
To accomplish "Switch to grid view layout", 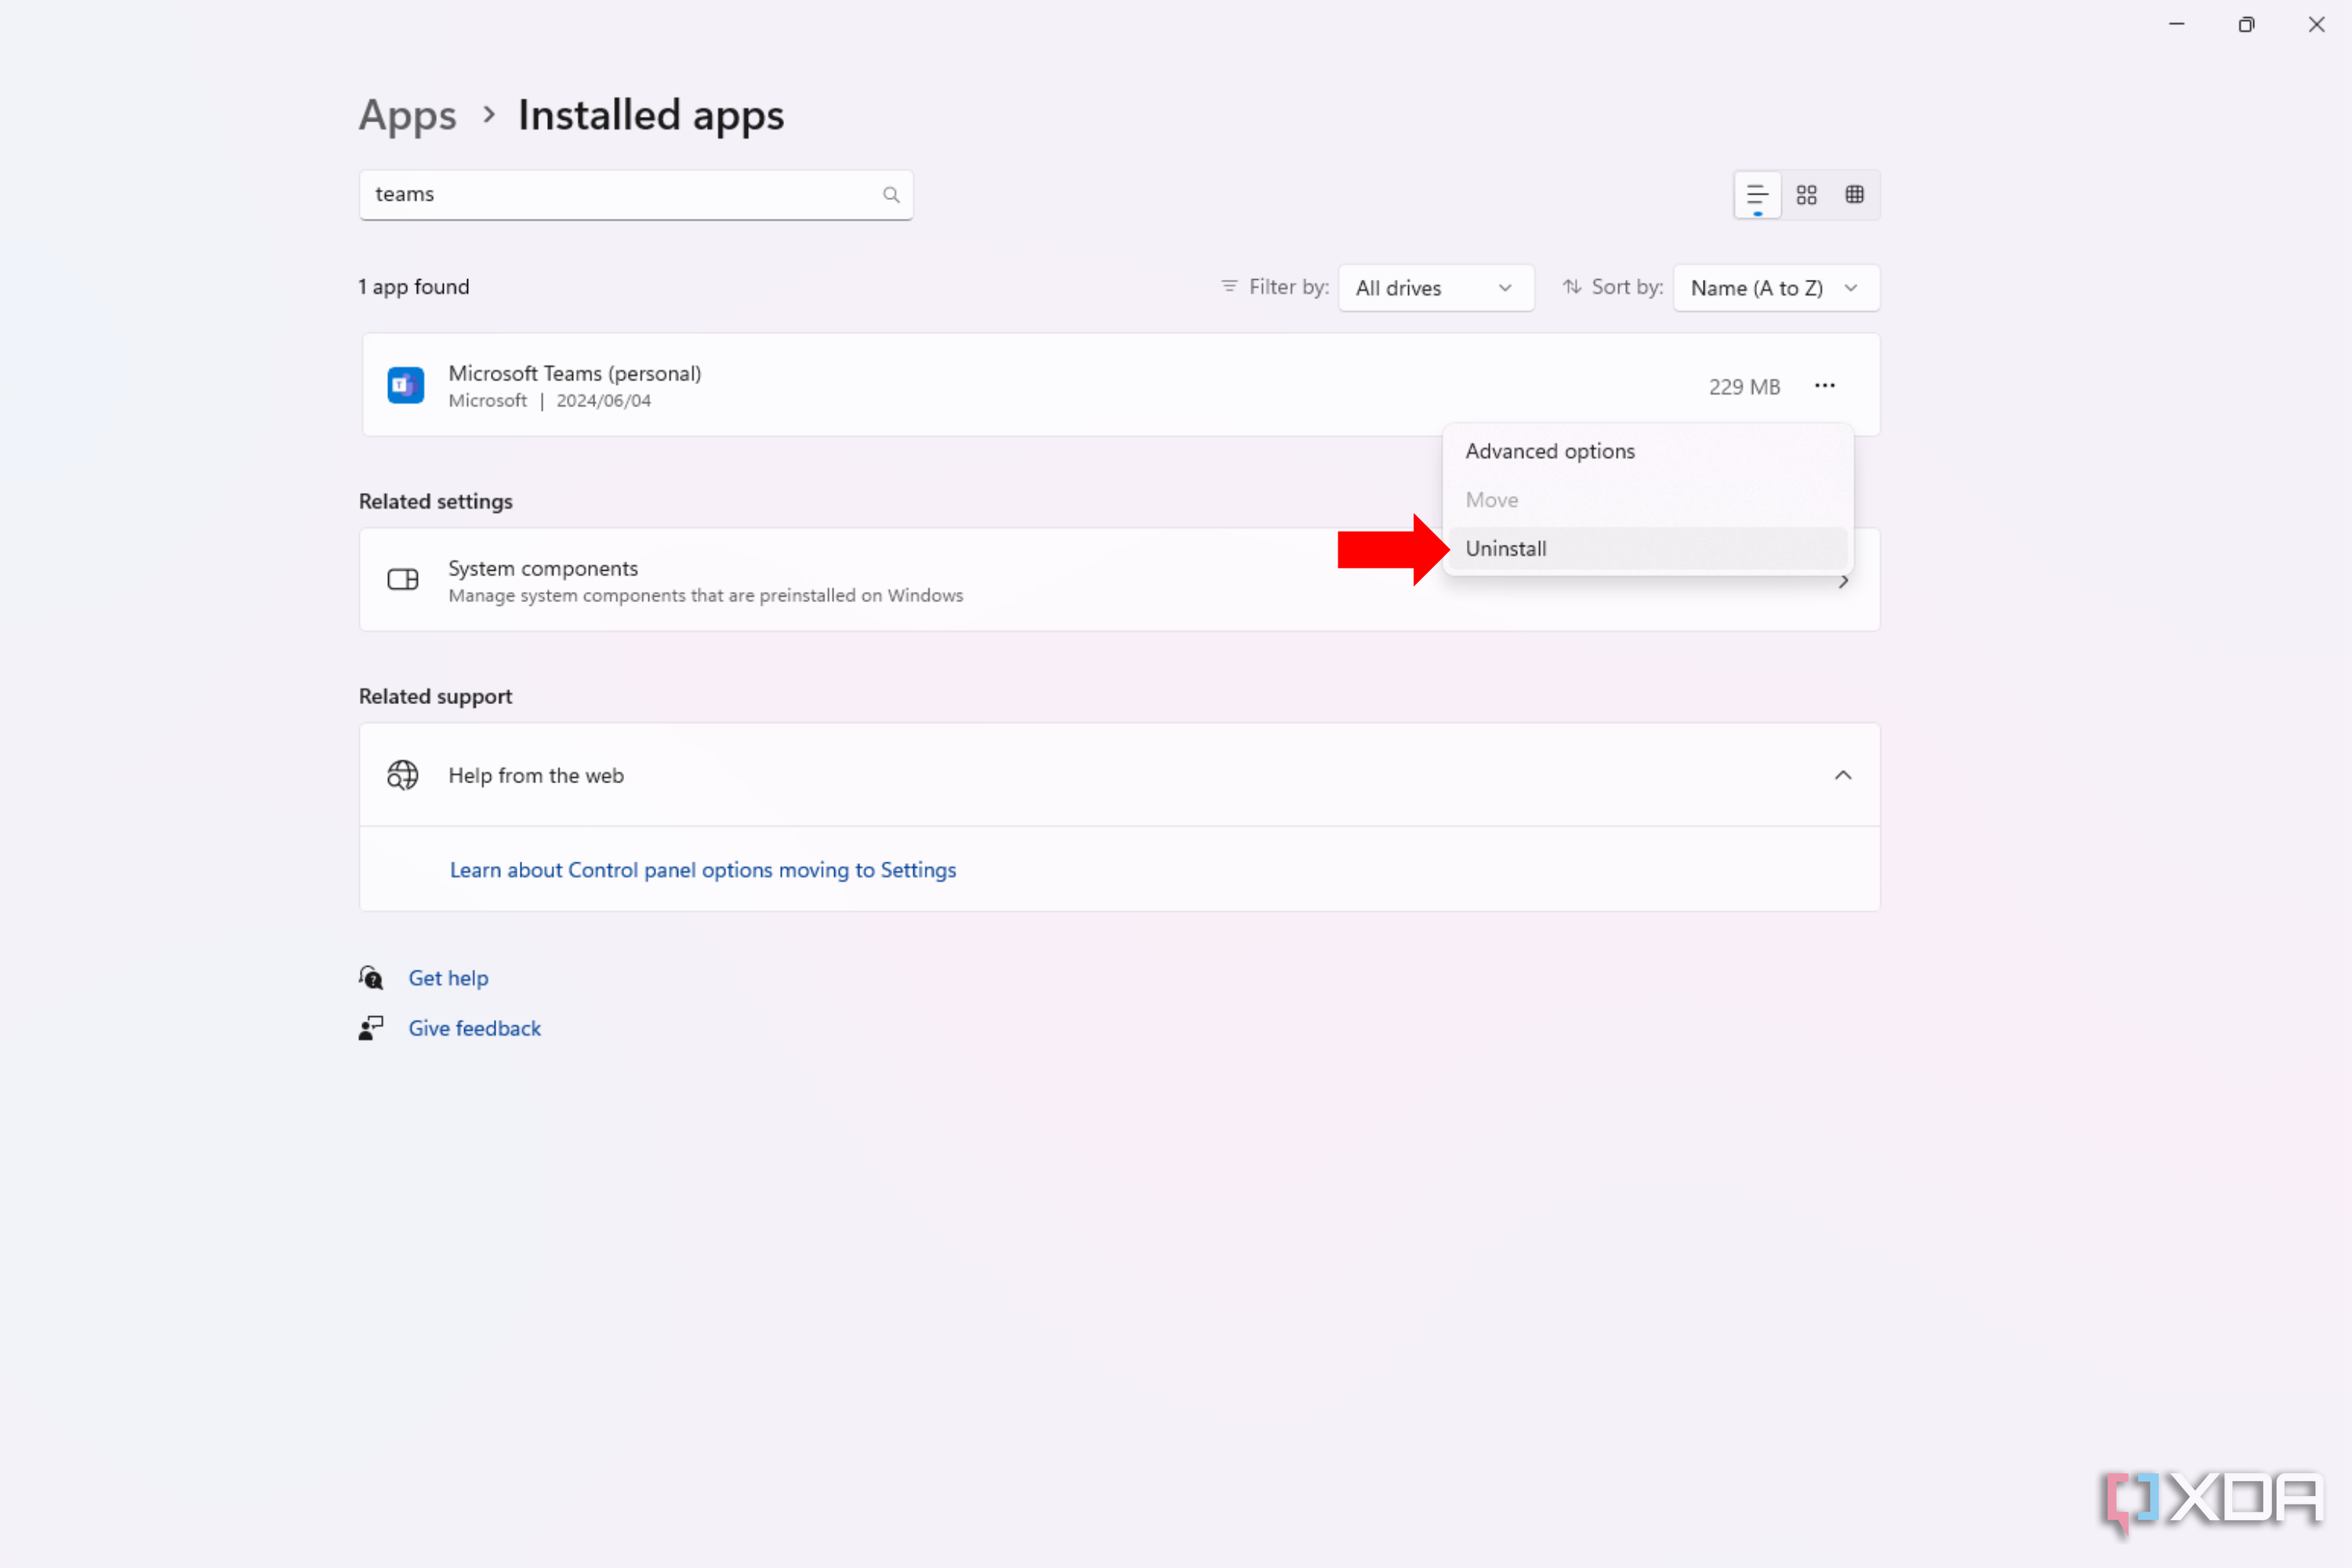I will (1806, 194).
